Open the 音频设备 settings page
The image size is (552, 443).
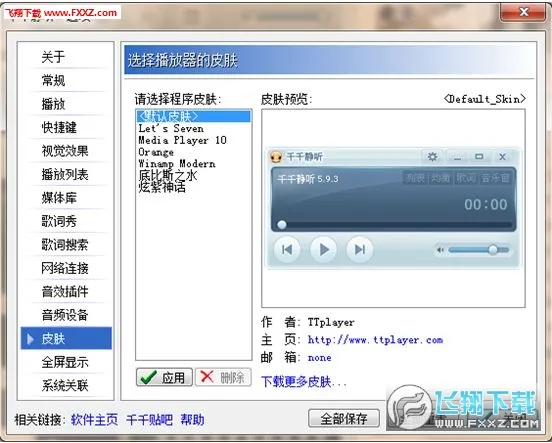click(x=65, y=315)
